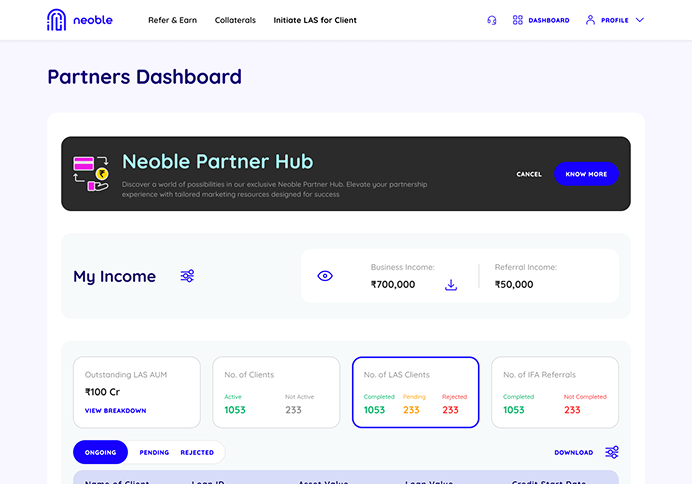Click Rejected LAS clients count 233
Image resolution: width=692 pixels, height=484 pixels.
(x=450, y=410)
